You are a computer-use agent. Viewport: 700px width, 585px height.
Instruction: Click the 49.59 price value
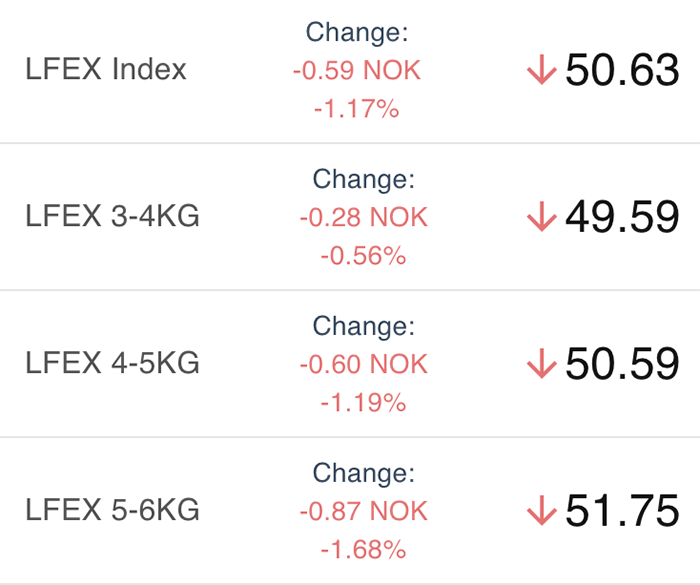[622, 217]
